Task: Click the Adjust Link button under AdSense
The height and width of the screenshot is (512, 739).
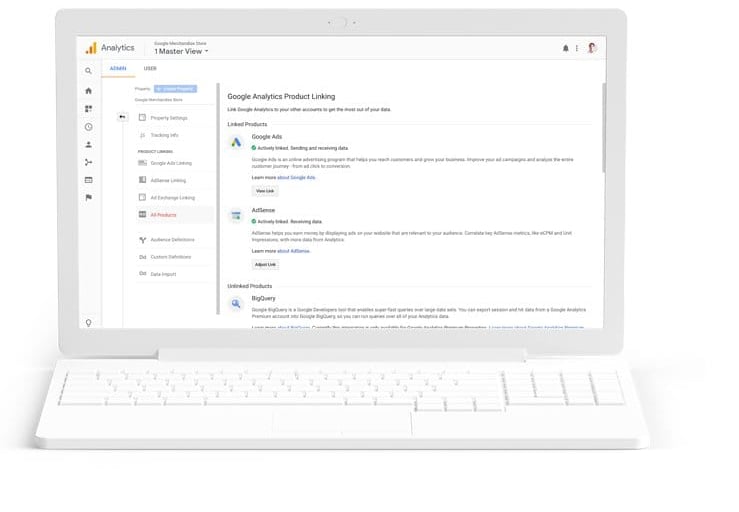Action: pos(265,264)
